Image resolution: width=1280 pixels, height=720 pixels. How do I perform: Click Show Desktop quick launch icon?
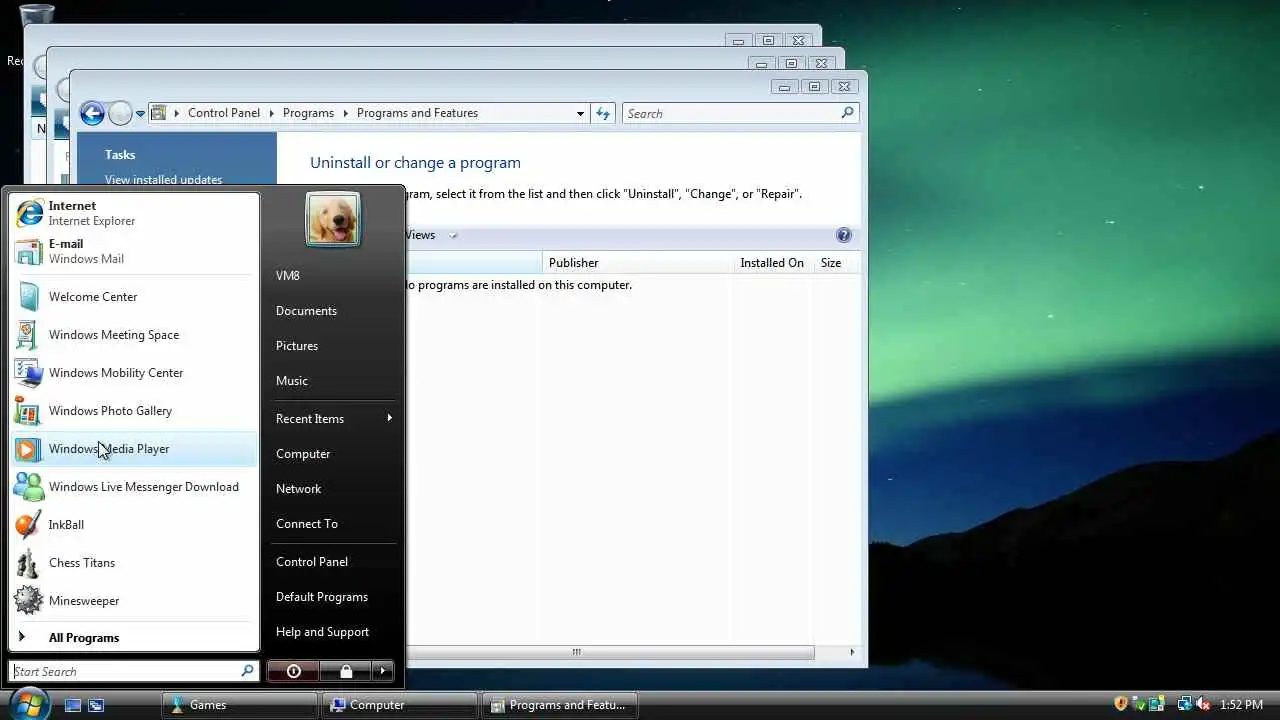72,705
